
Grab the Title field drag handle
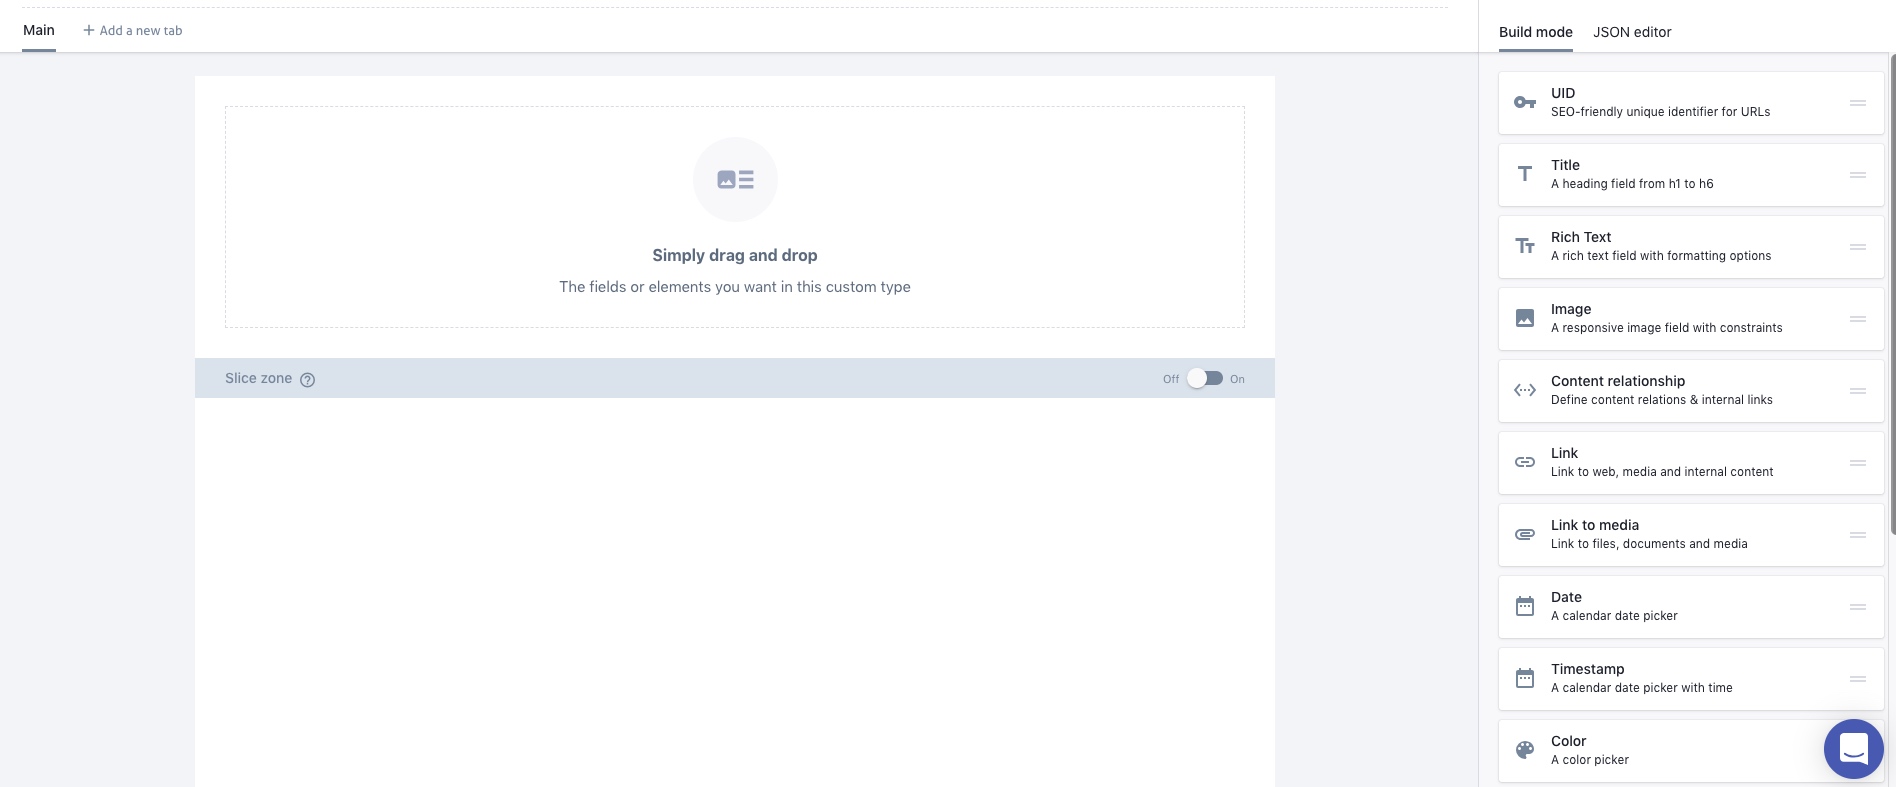tap(1858, 175)
